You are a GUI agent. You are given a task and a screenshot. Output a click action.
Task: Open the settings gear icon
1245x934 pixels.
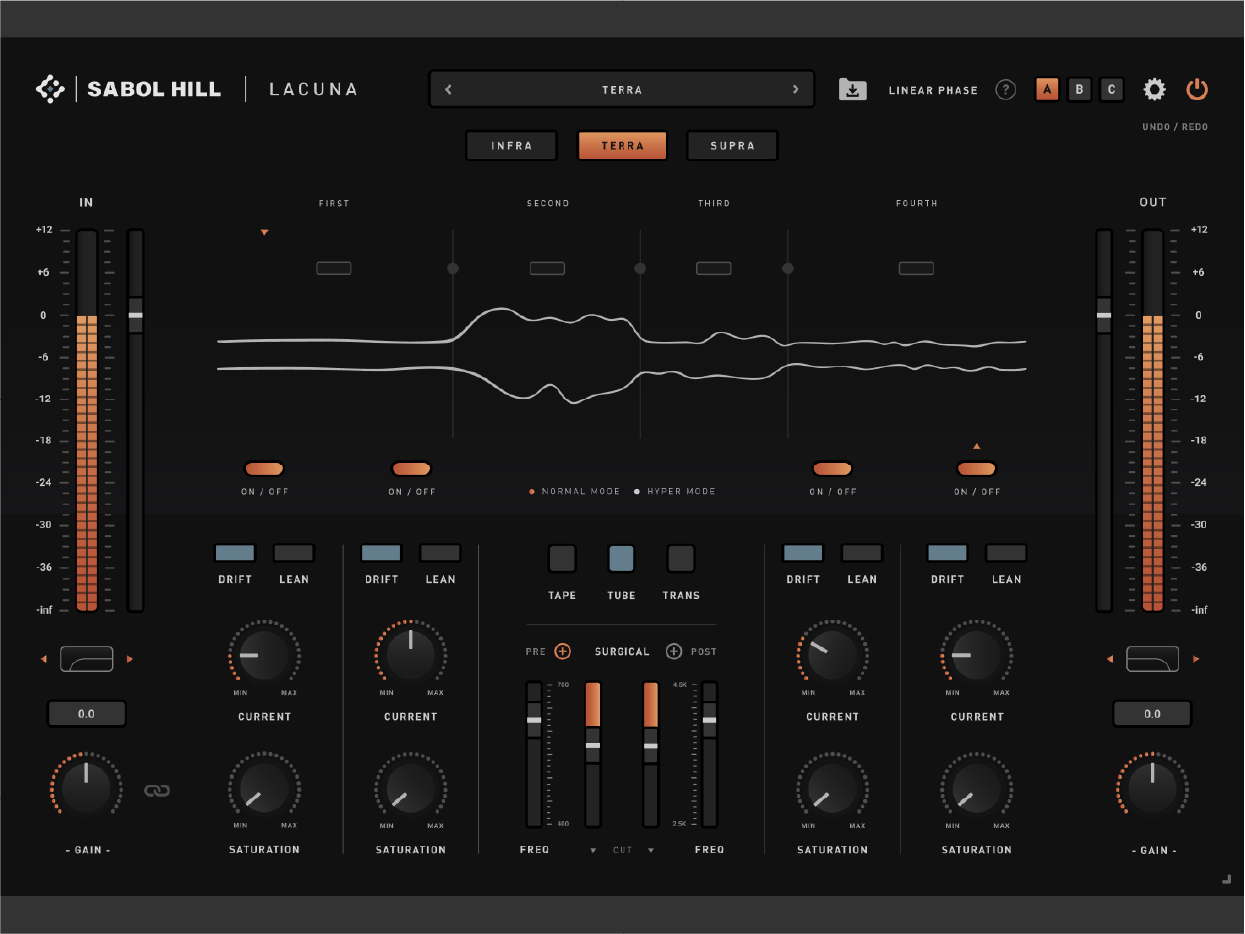coord(1155,90)
